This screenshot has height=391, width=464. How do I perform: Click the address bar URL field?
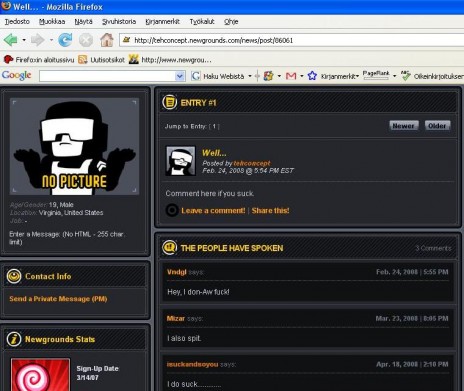point(292,40)
